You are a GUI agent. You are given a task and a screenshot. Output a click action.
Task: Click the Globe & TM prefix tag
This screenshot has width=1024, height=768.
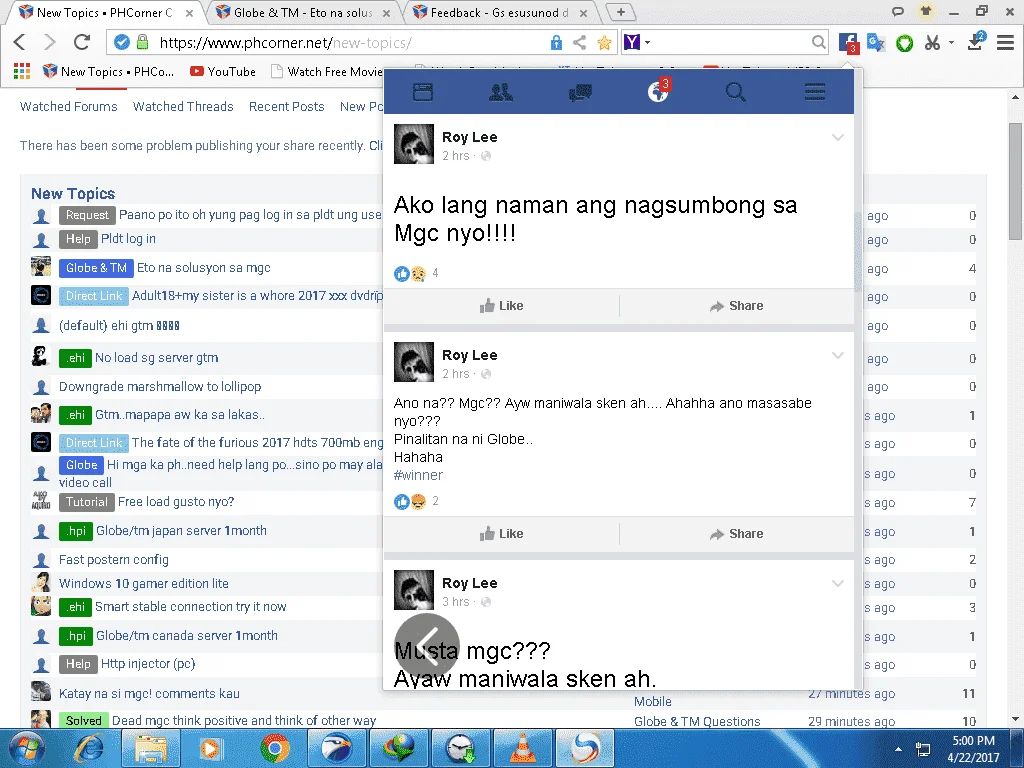[x=96, y=268]
